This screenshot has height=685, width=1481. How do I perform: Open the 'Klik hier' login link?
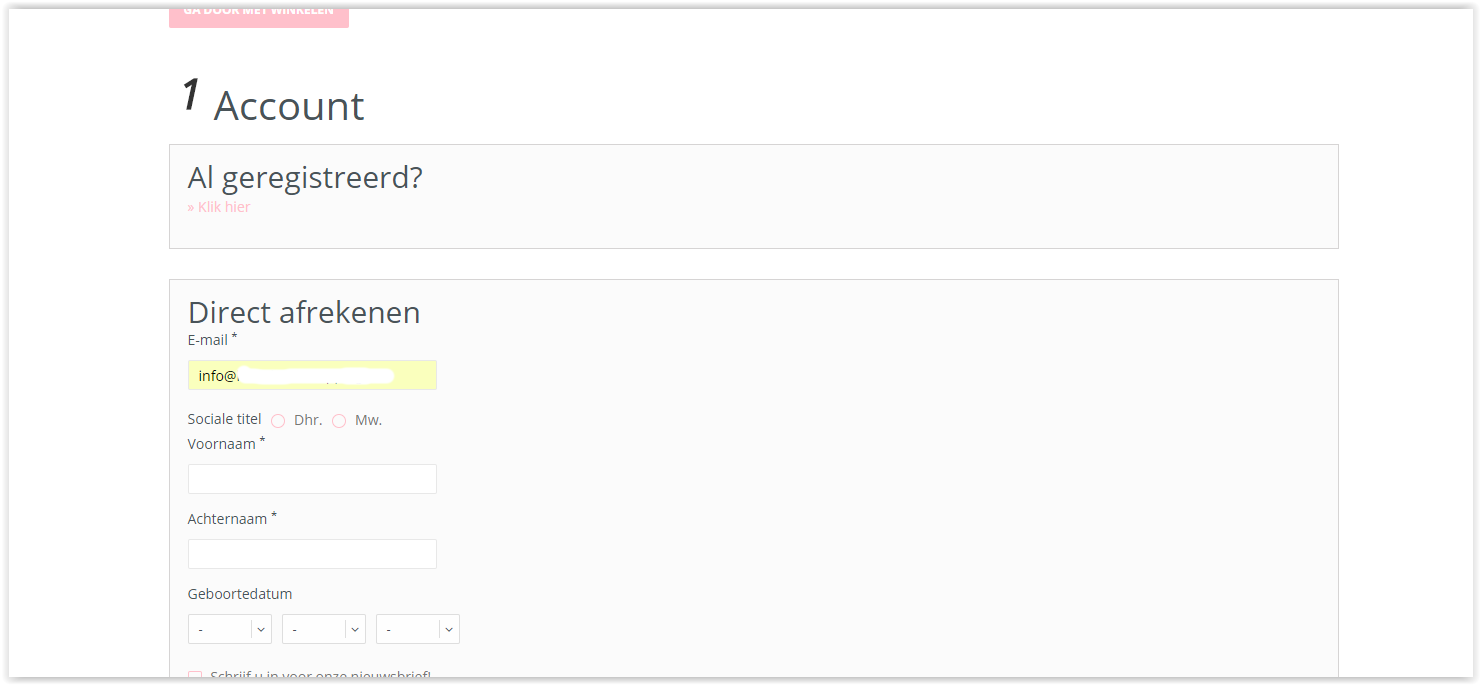219,207
